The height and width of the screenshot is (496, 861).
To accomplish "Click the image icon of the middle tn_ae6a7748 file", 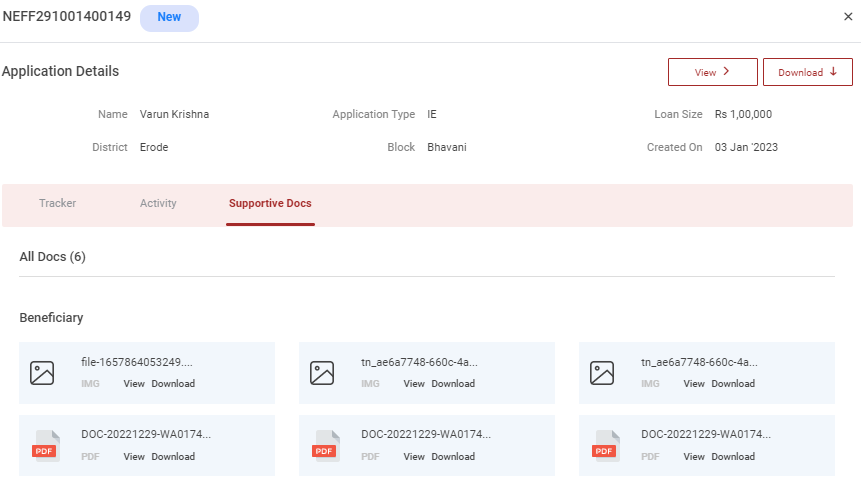I will tap(322, 373).
